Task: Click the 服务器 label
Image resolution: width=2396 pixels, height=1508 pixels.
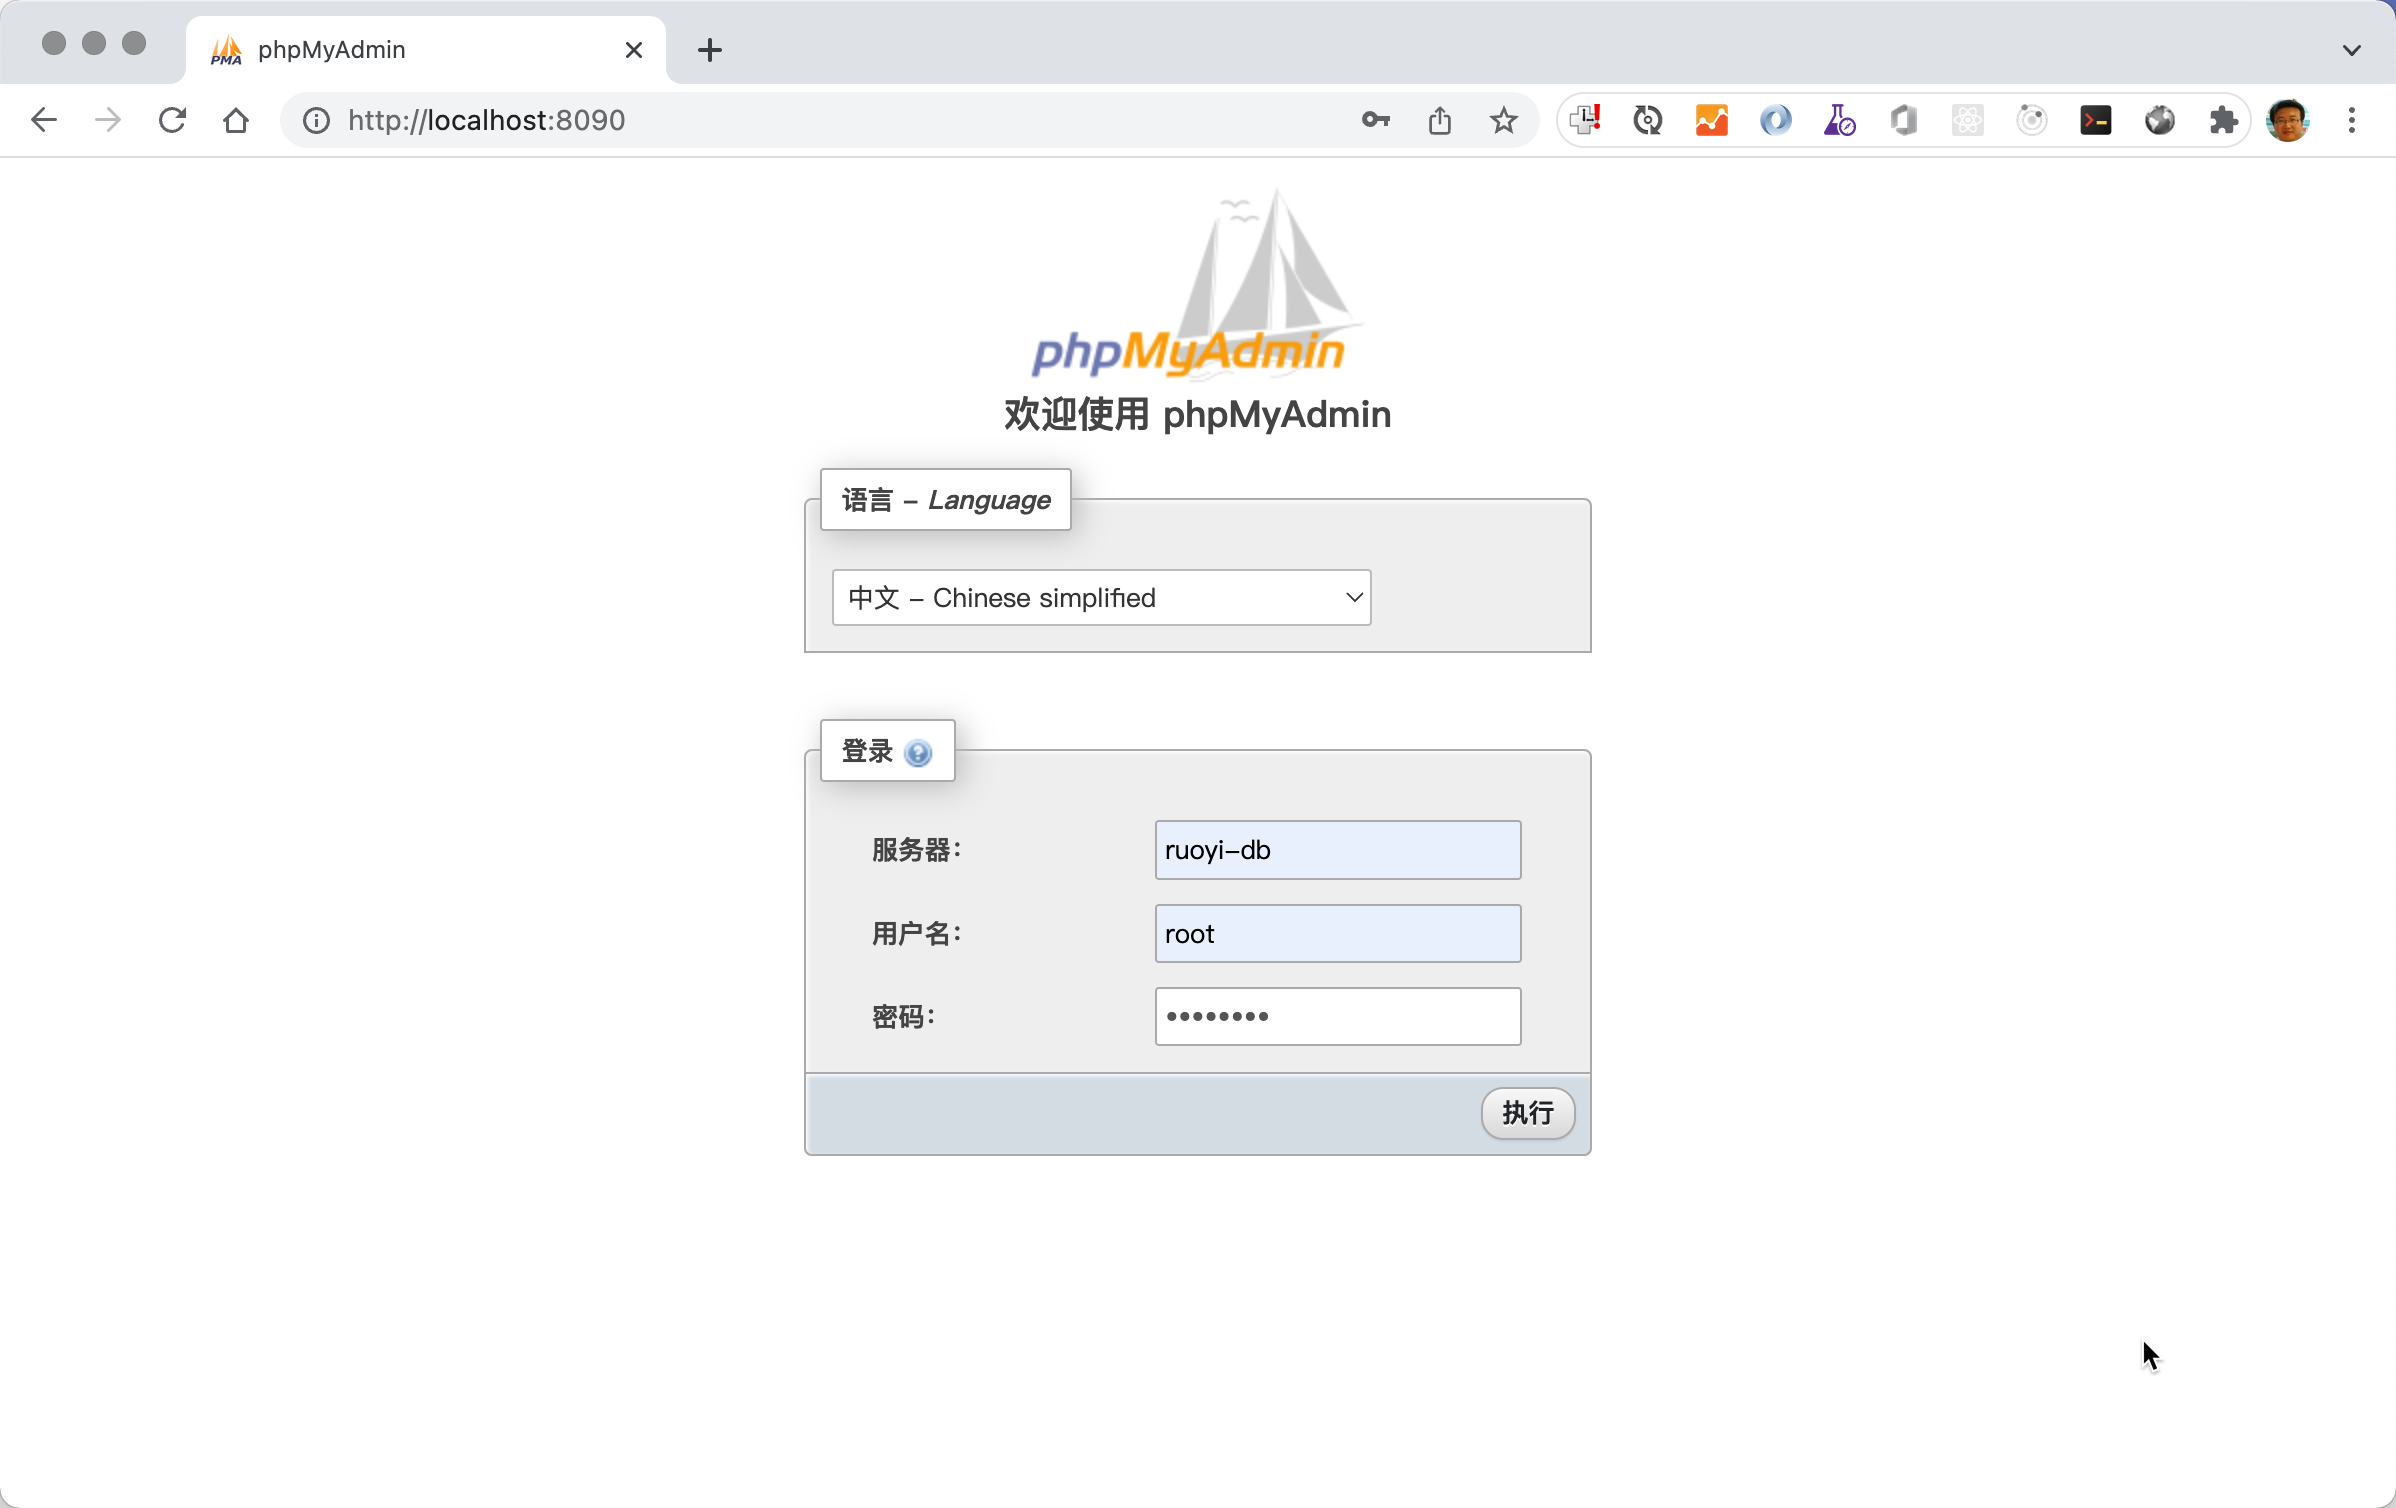Action: coord(916,850)
